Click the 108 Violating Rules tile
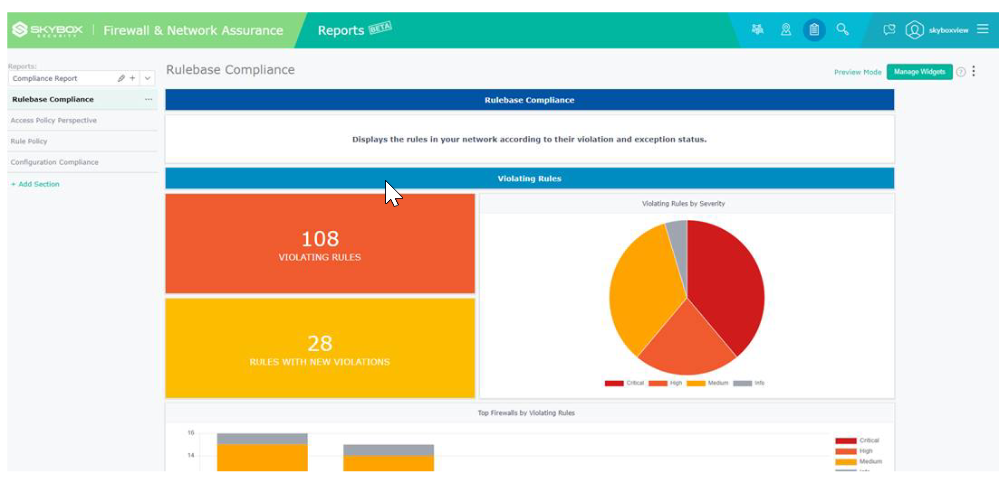 point(320,244)
